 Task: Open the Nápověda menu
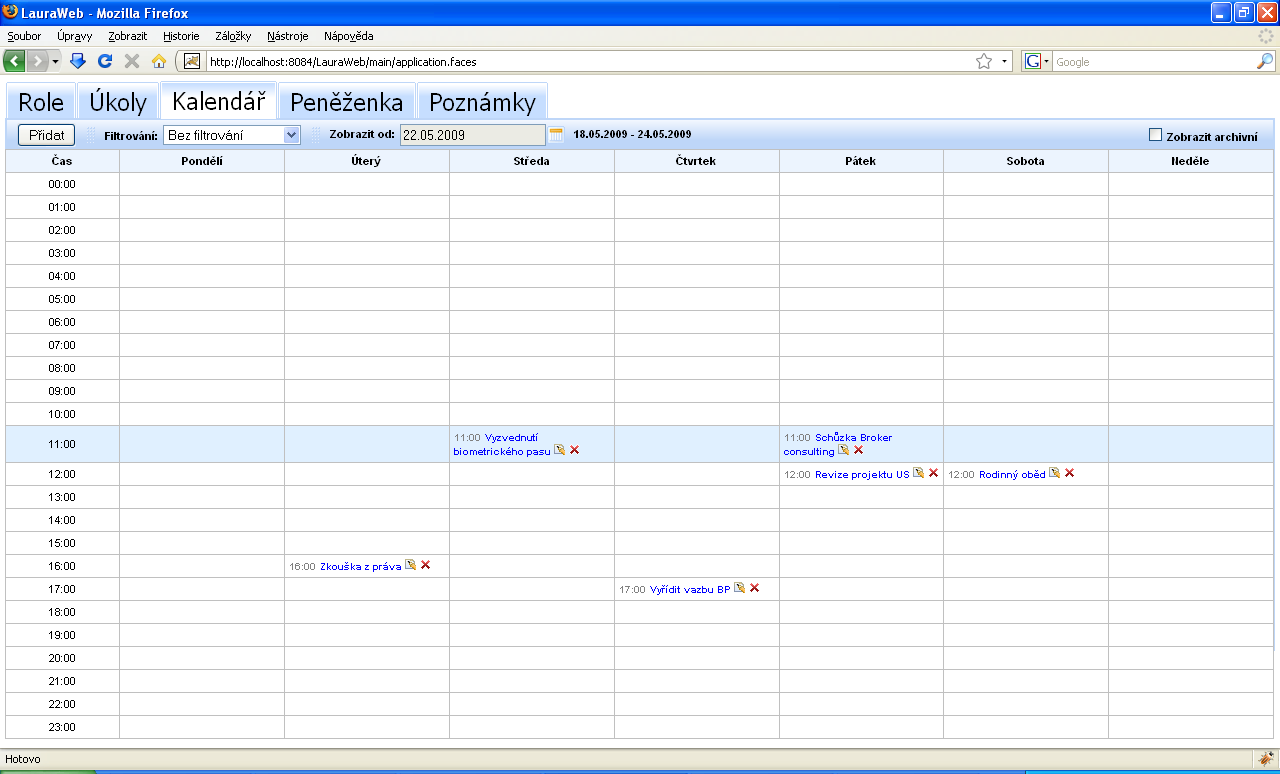[349, 36]
